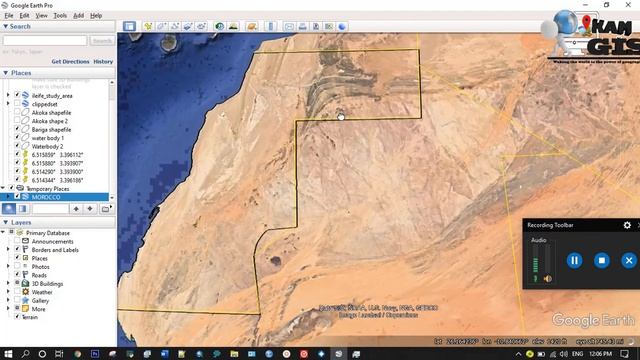Viewport: 640px width, 360px height.
Task: Click the Places panel vertical scrollbar
Action: [x=112, y=139]
